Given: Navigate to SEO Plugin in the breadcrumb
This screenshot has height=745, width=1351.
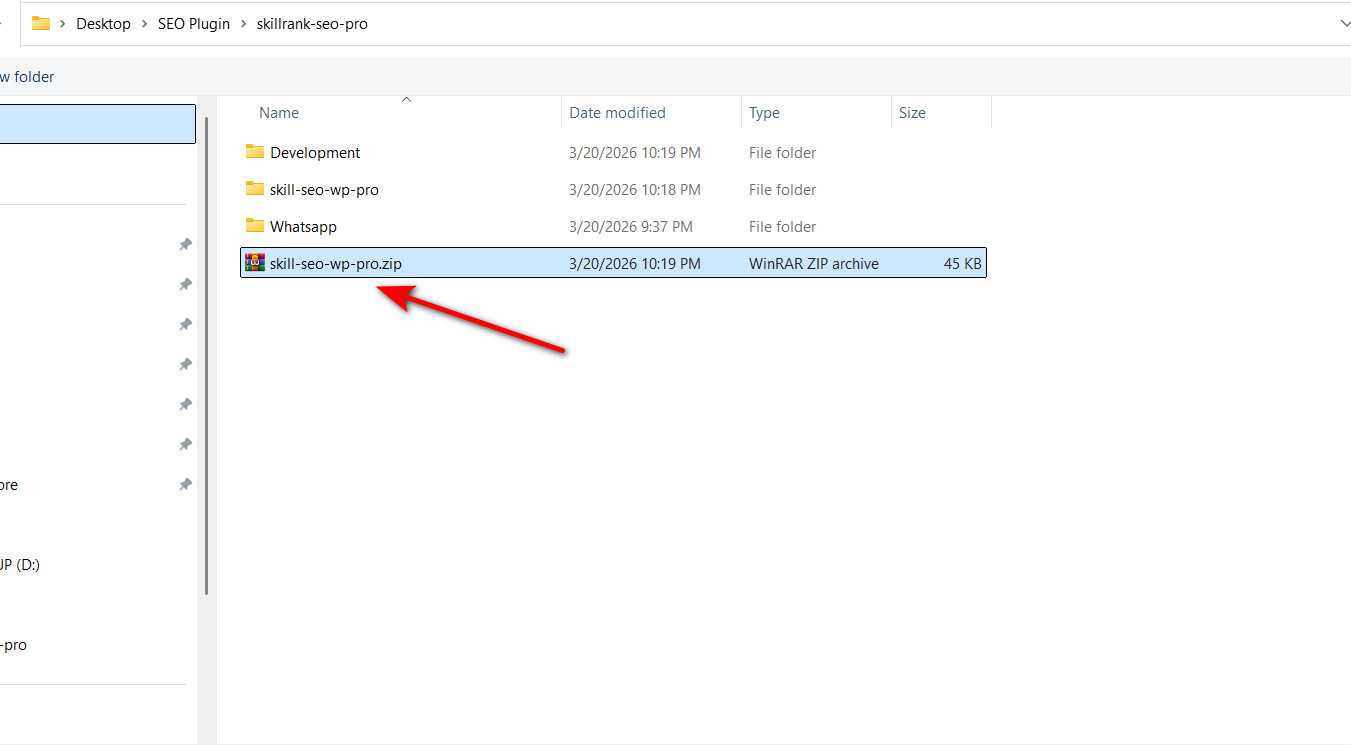Looking at the screenshot, I should (x=193, y=24).
